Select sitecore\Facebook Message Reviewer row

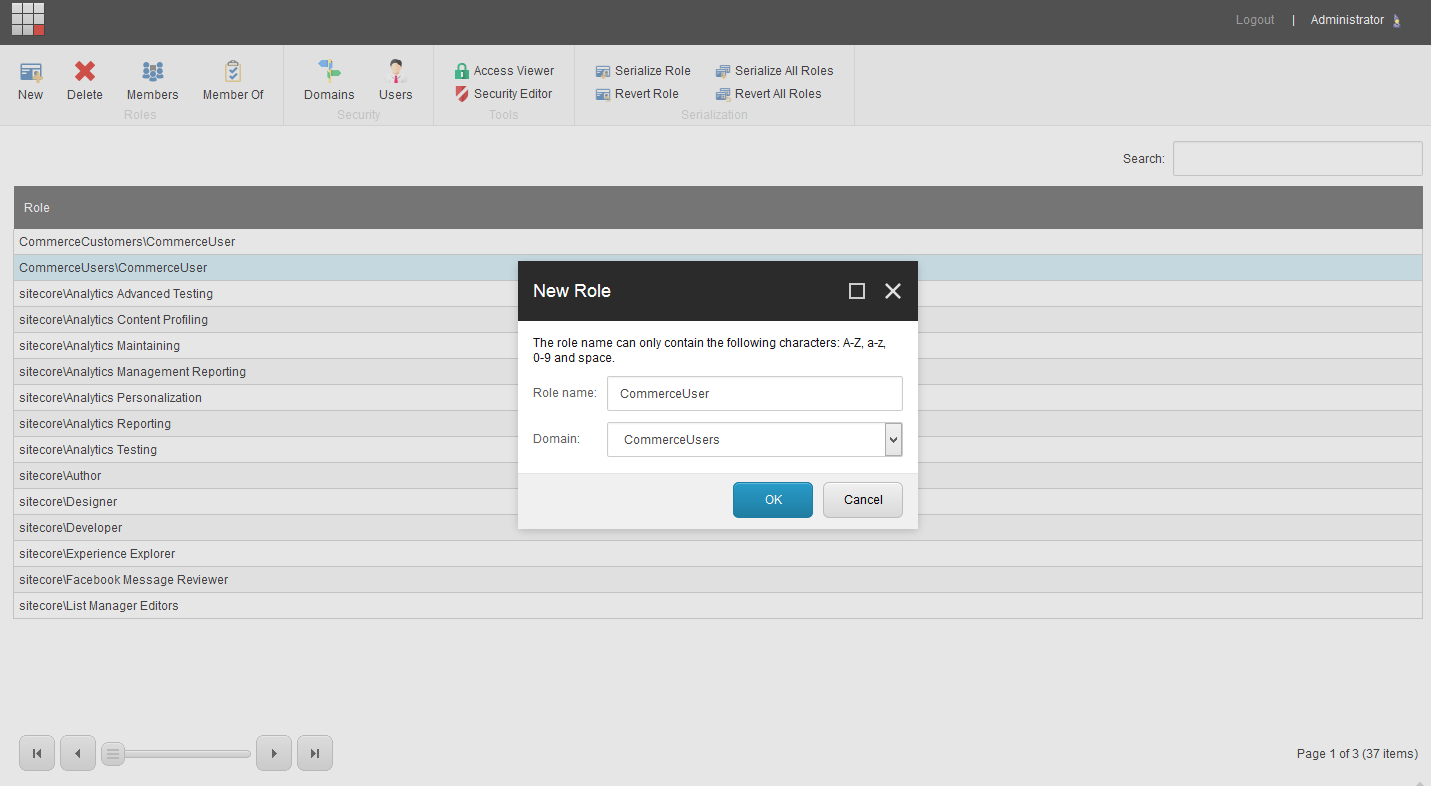[718, 580]
